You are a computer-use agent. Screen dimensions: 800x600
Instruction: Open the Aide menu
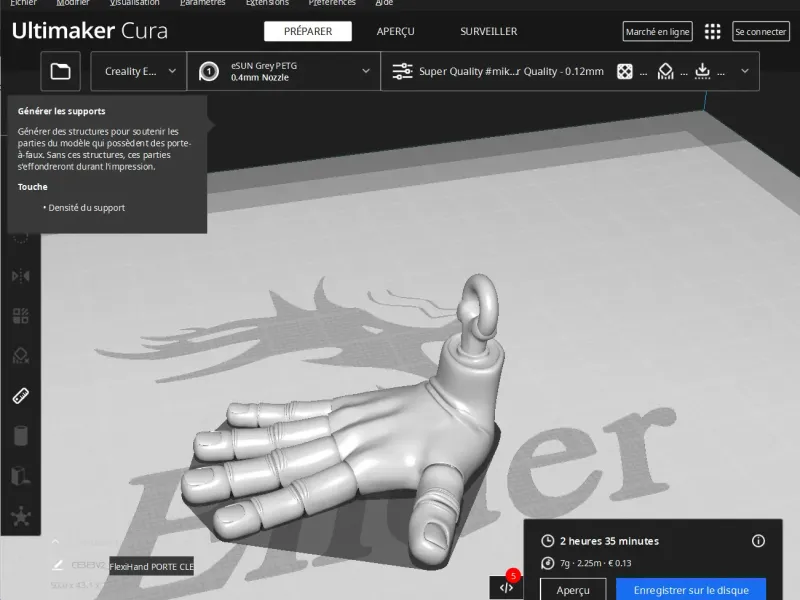[x=384, y=3]
